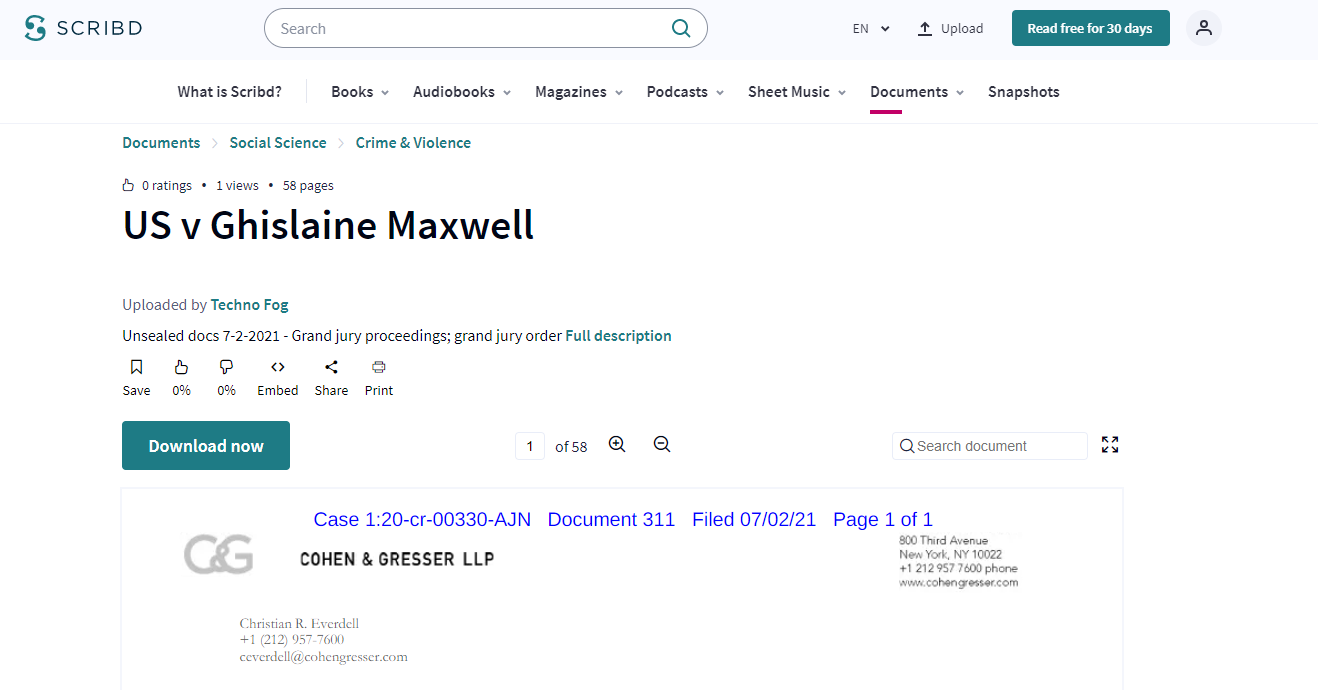Click the Share icon
This screenshot has width=1318, height=690.
331,367
